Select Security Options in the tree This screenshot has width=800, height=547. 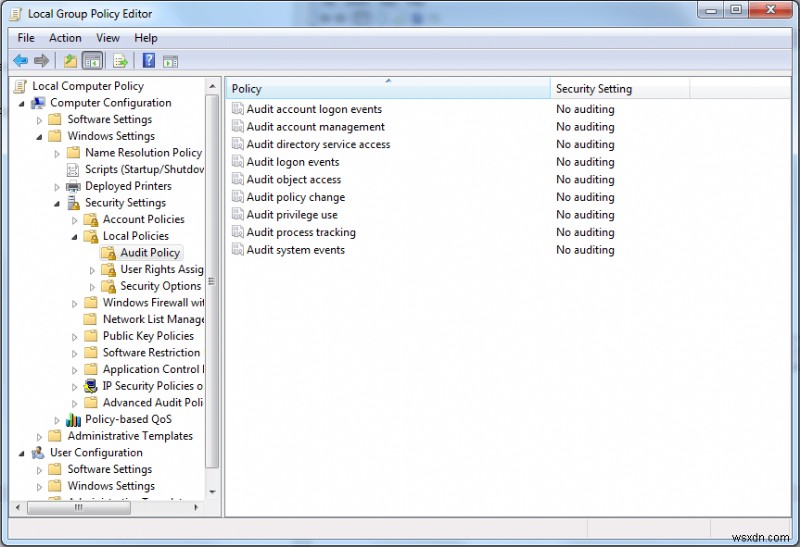click(x=161, y=286)
